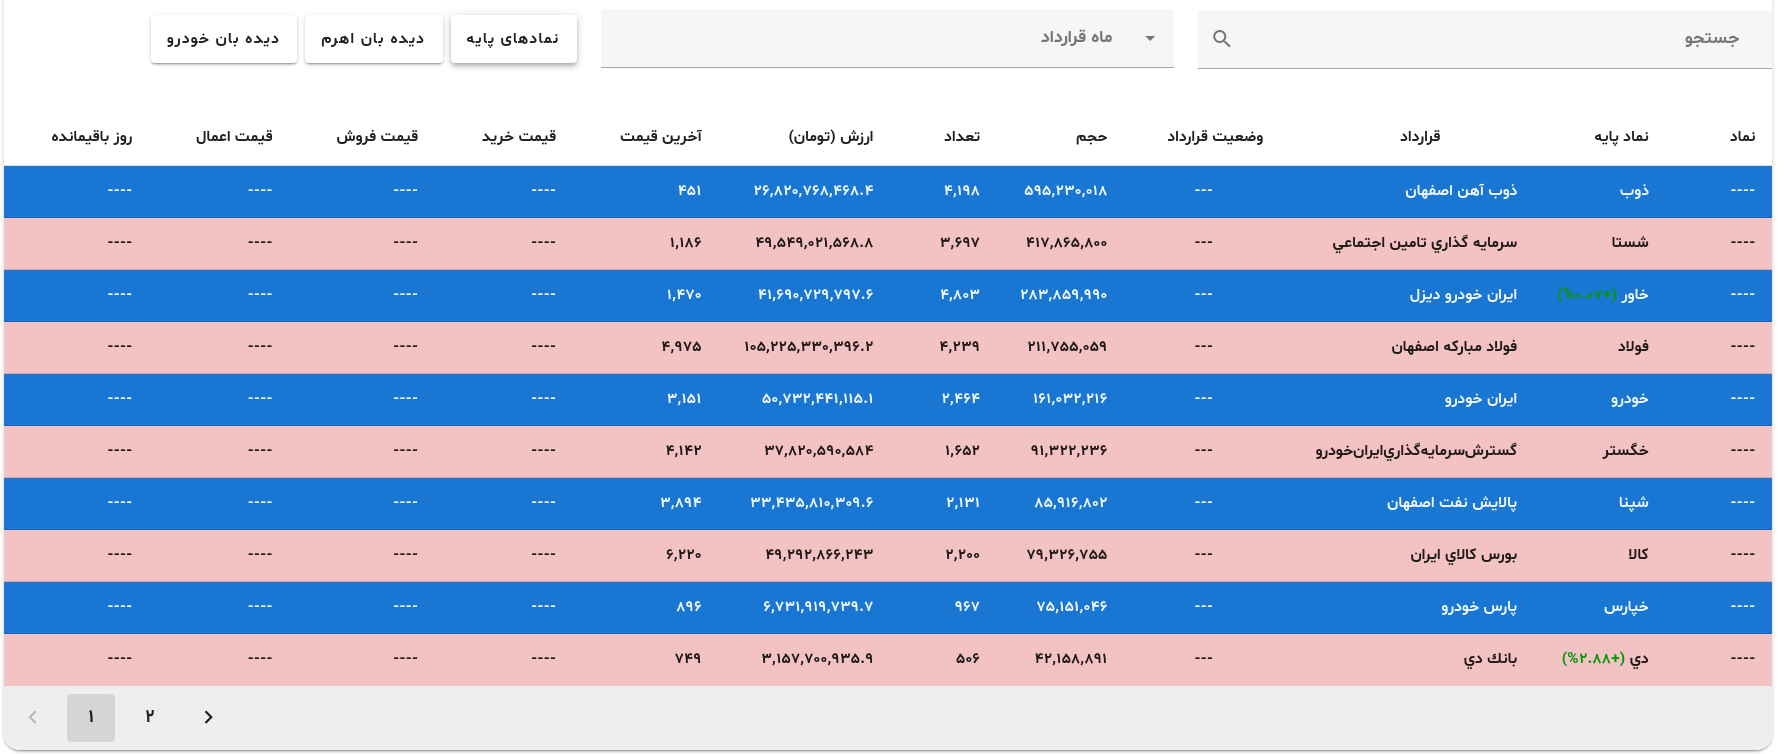Click last price ۳,۸۹۴ in شپنا row
The height and width of the screenshot is (754, 1788).
(681, 503)
